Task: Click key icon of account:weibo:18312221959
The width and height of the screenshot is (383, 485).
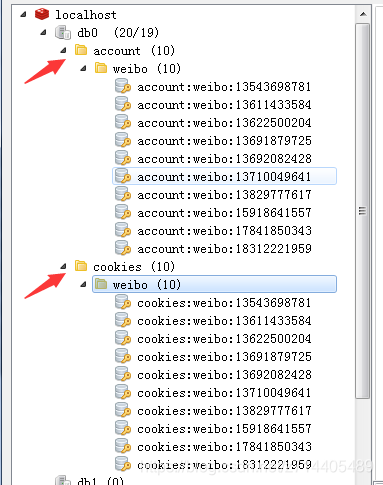Action: point(123,248)
